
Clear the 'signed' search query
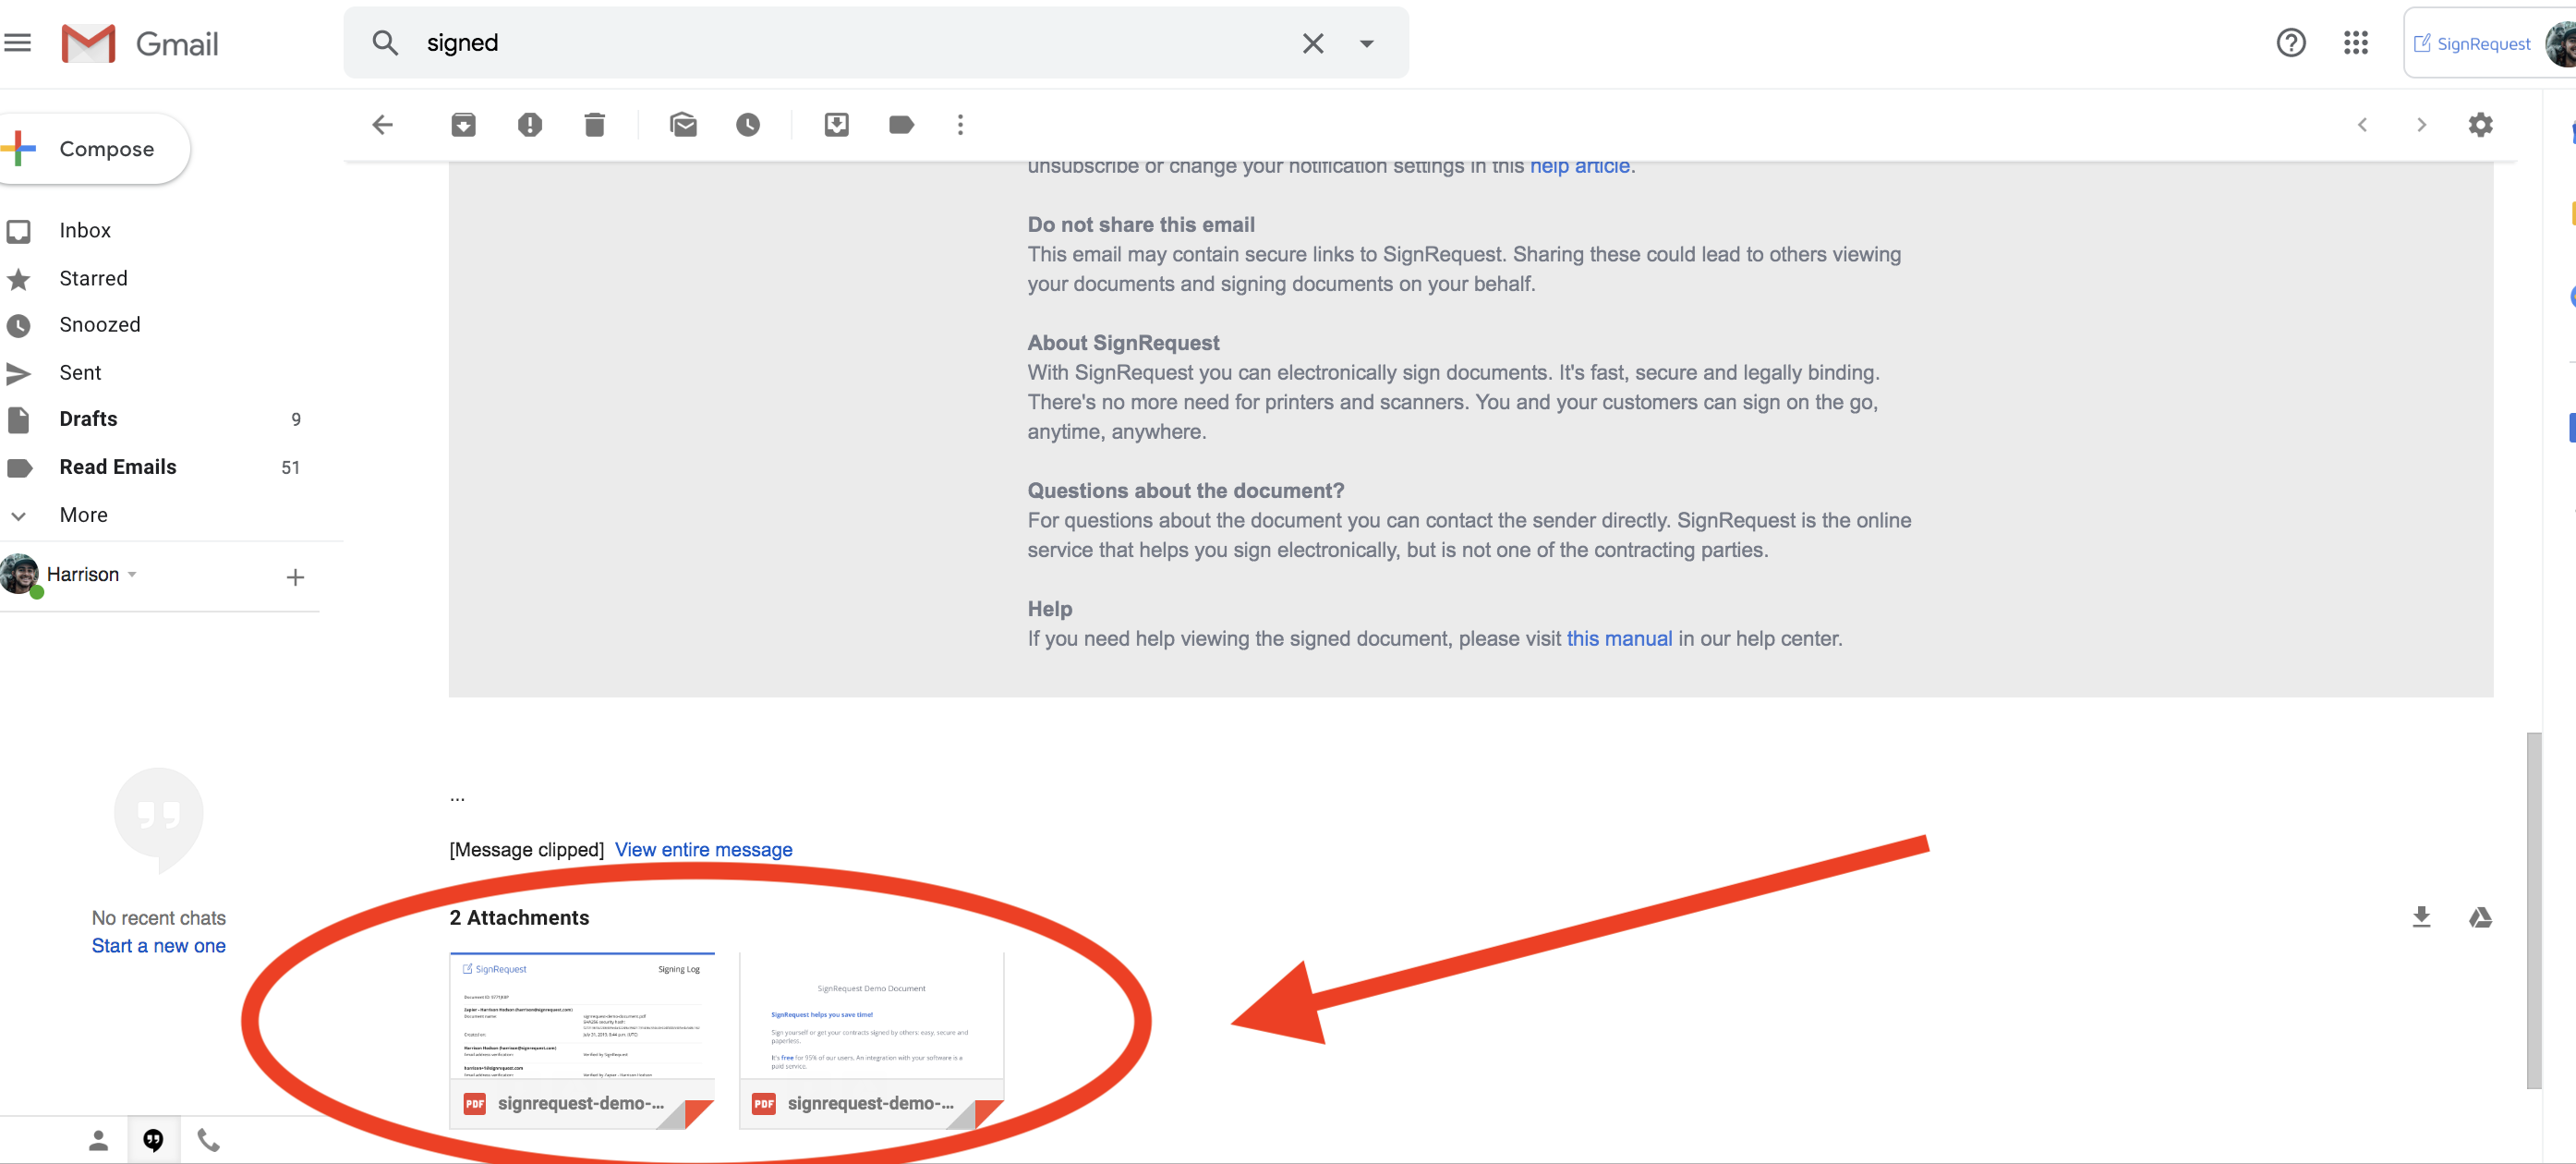point(1313,43)
